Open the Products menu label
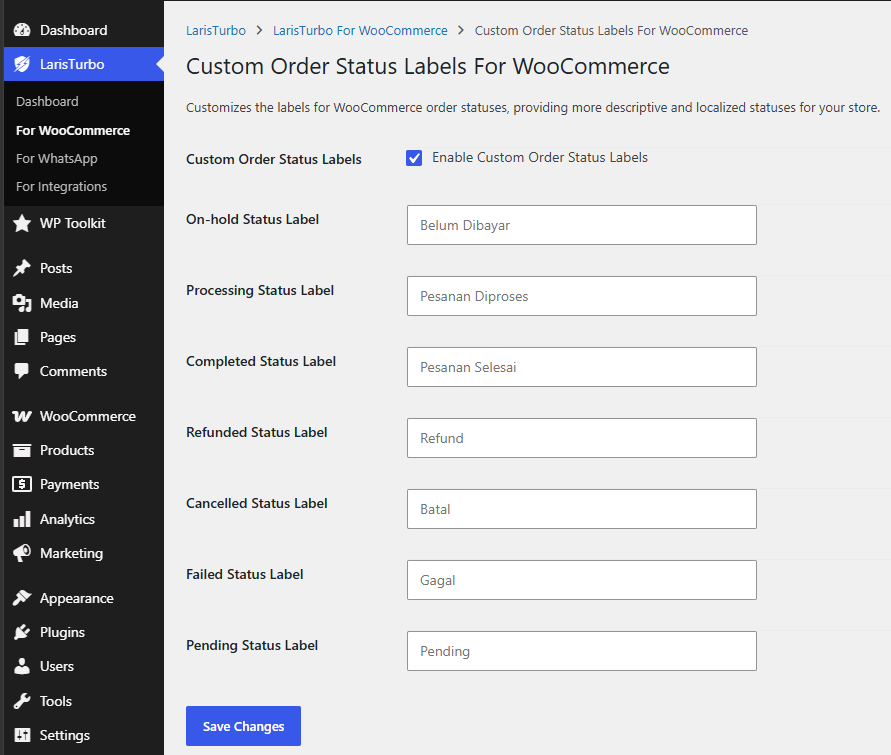 point(67,451)
